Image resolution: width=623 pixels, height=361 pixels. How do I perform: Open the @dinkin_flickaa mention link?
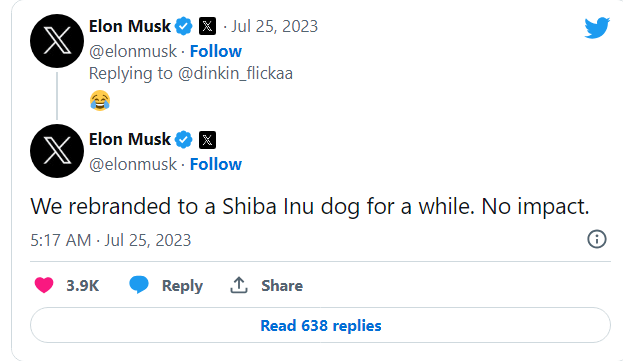[x=235, y=73]
